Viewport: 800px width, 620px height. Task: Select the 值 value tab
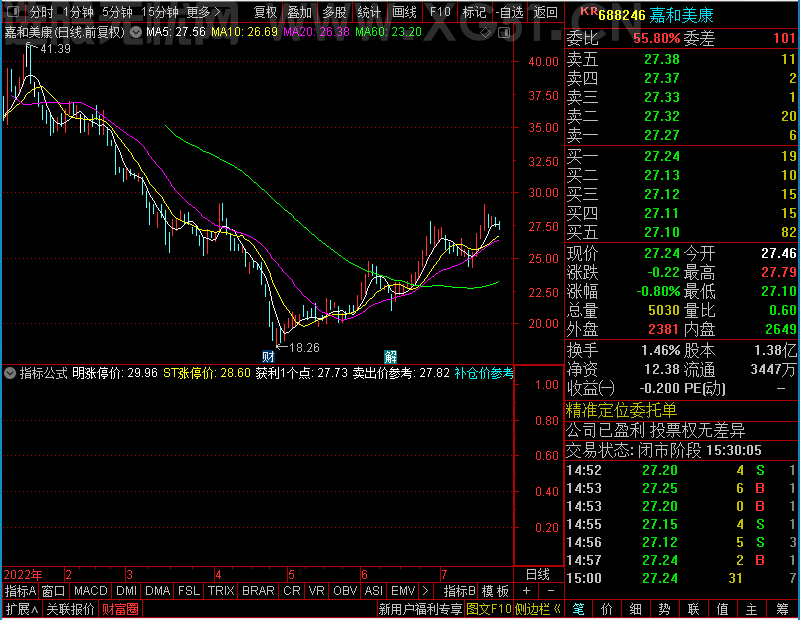[722, 609]
